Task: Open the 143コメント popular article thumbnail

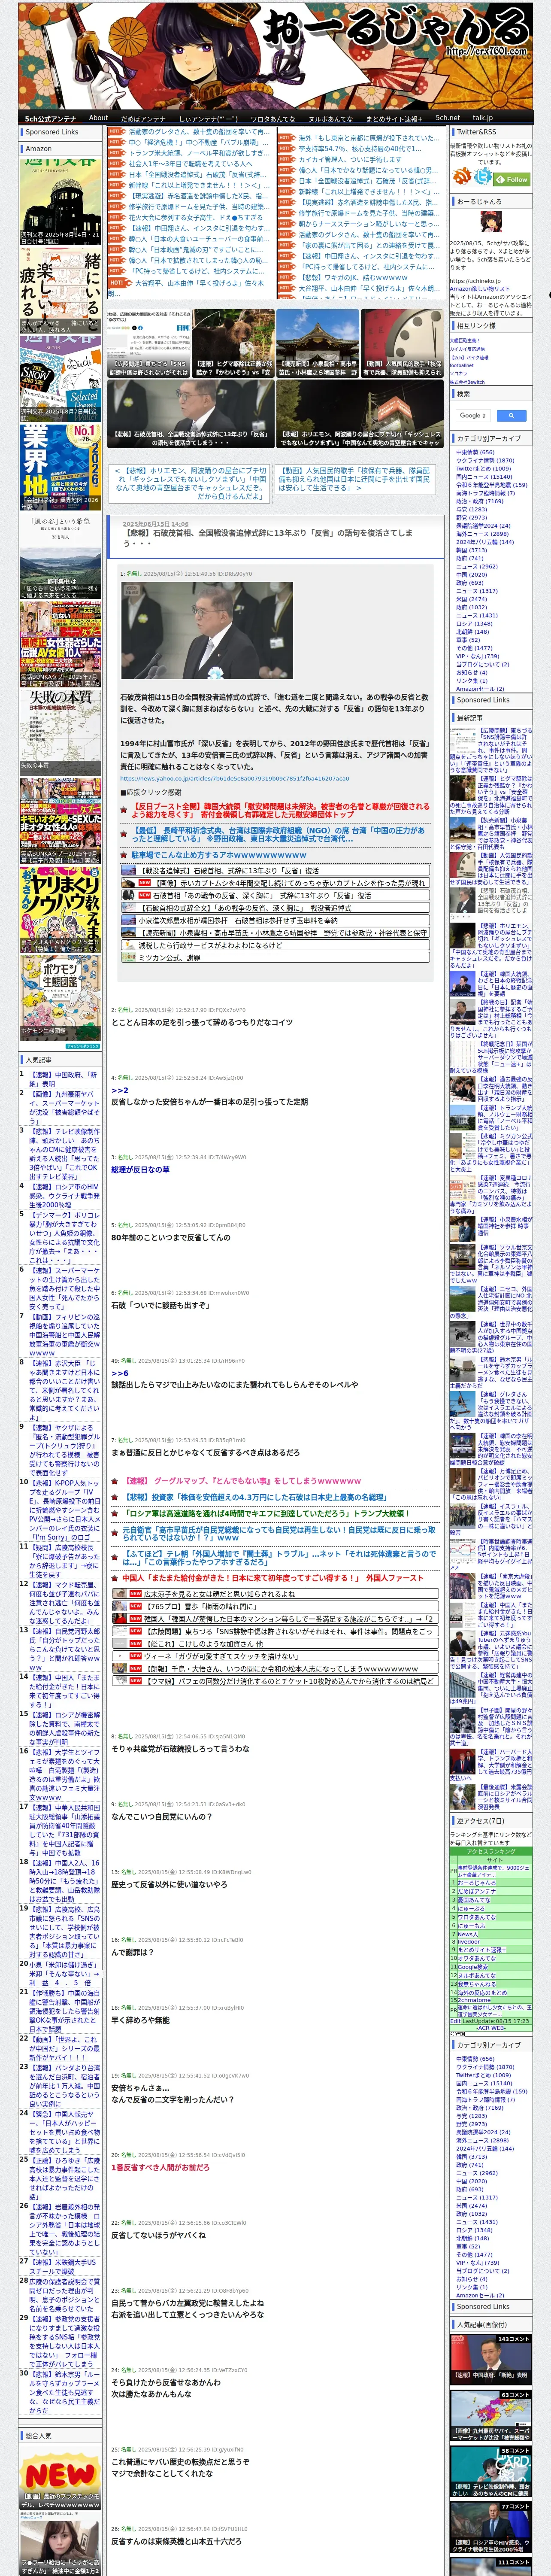Action: point(490,2359)
